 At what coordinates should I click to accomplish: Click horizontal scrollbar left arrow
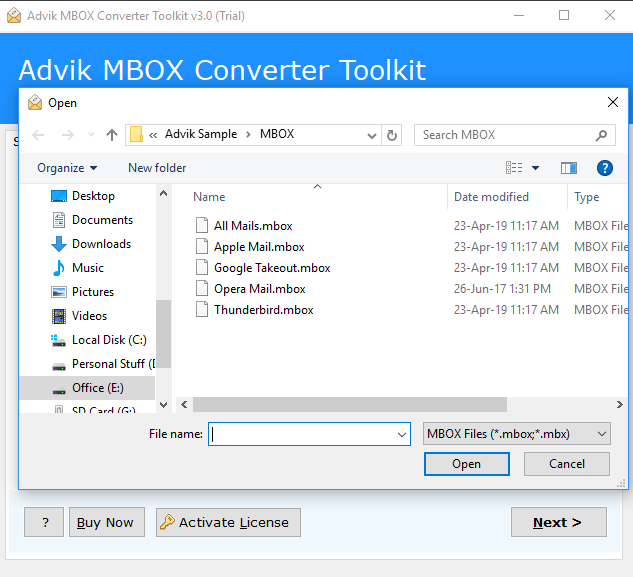click(x=184, y=404)
